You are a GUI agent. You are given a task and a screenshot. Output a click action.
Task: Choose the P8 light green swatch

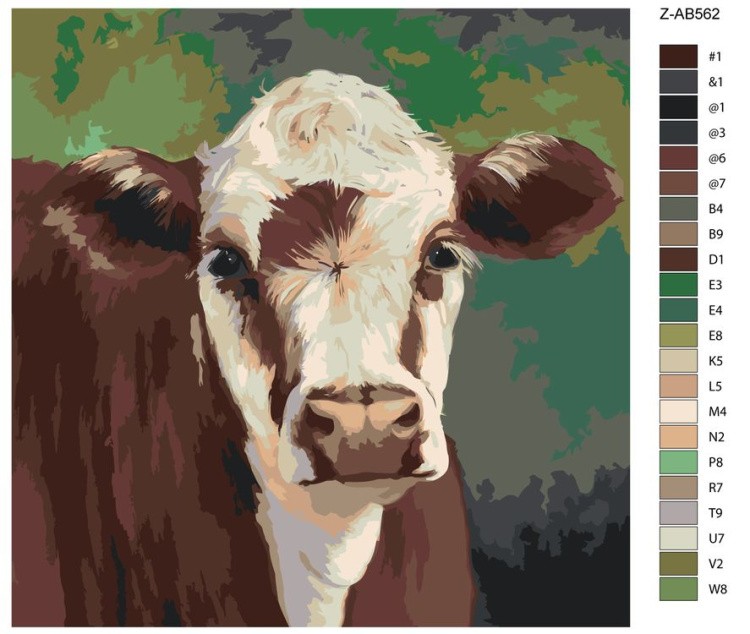tap(678, 462)
